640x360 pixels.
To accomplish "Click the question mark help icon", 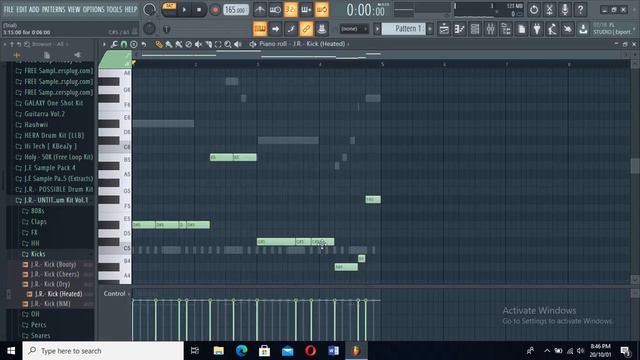I will [580, 10].
